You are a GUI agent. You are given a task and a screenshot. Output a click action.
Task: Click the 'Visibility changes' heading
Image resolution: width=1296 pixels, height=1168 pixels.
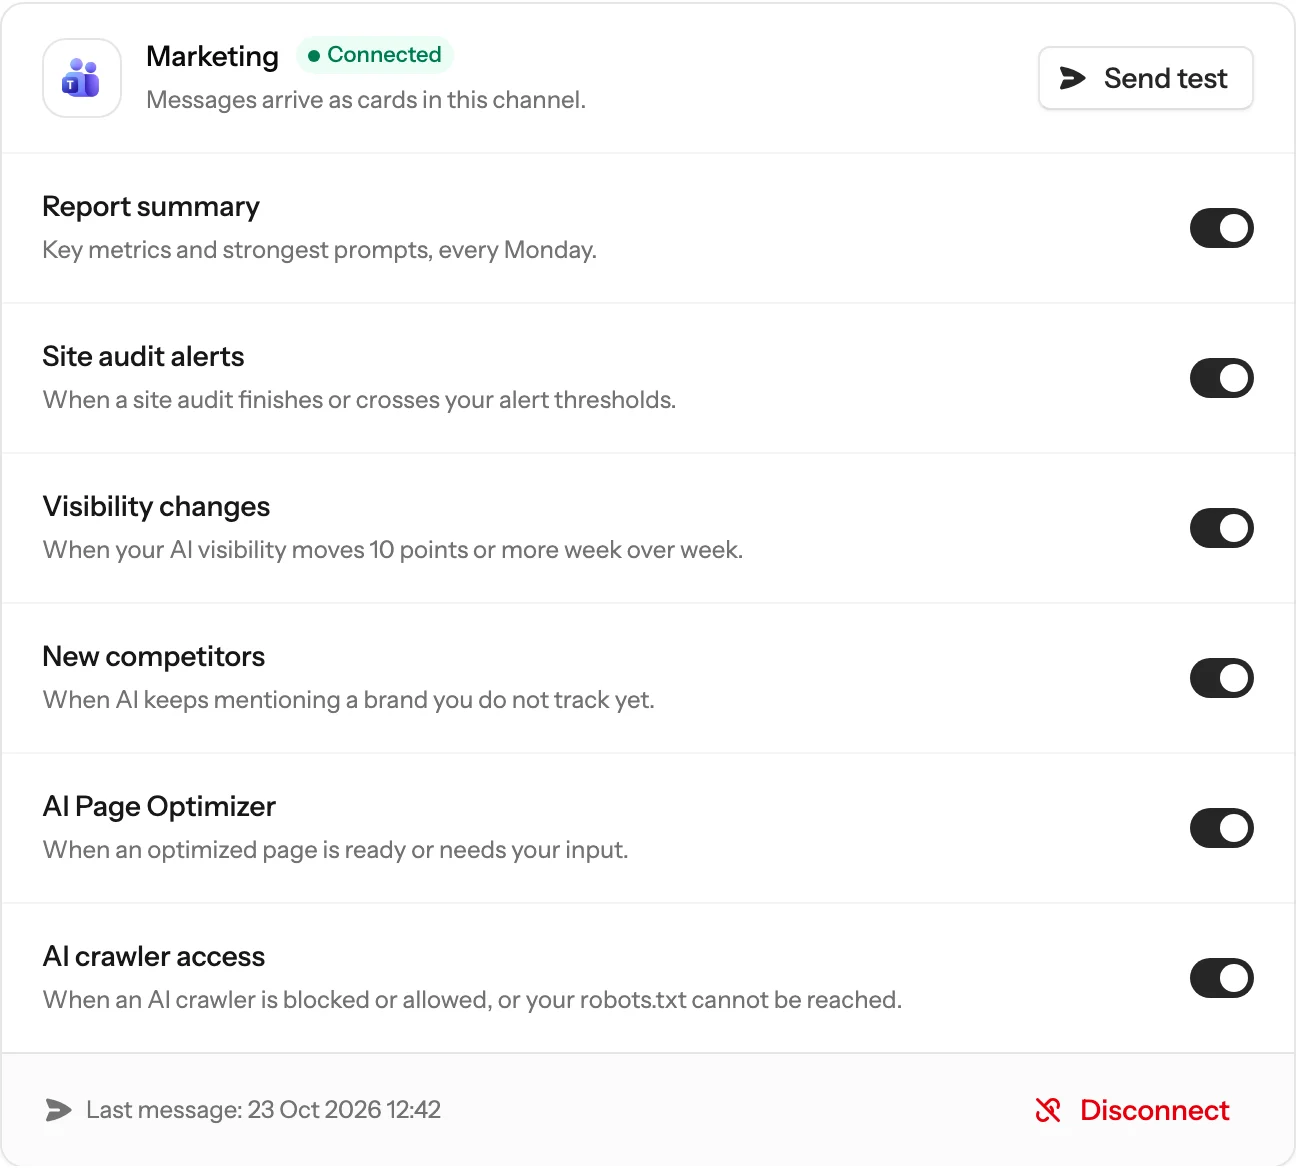(157, 507)
